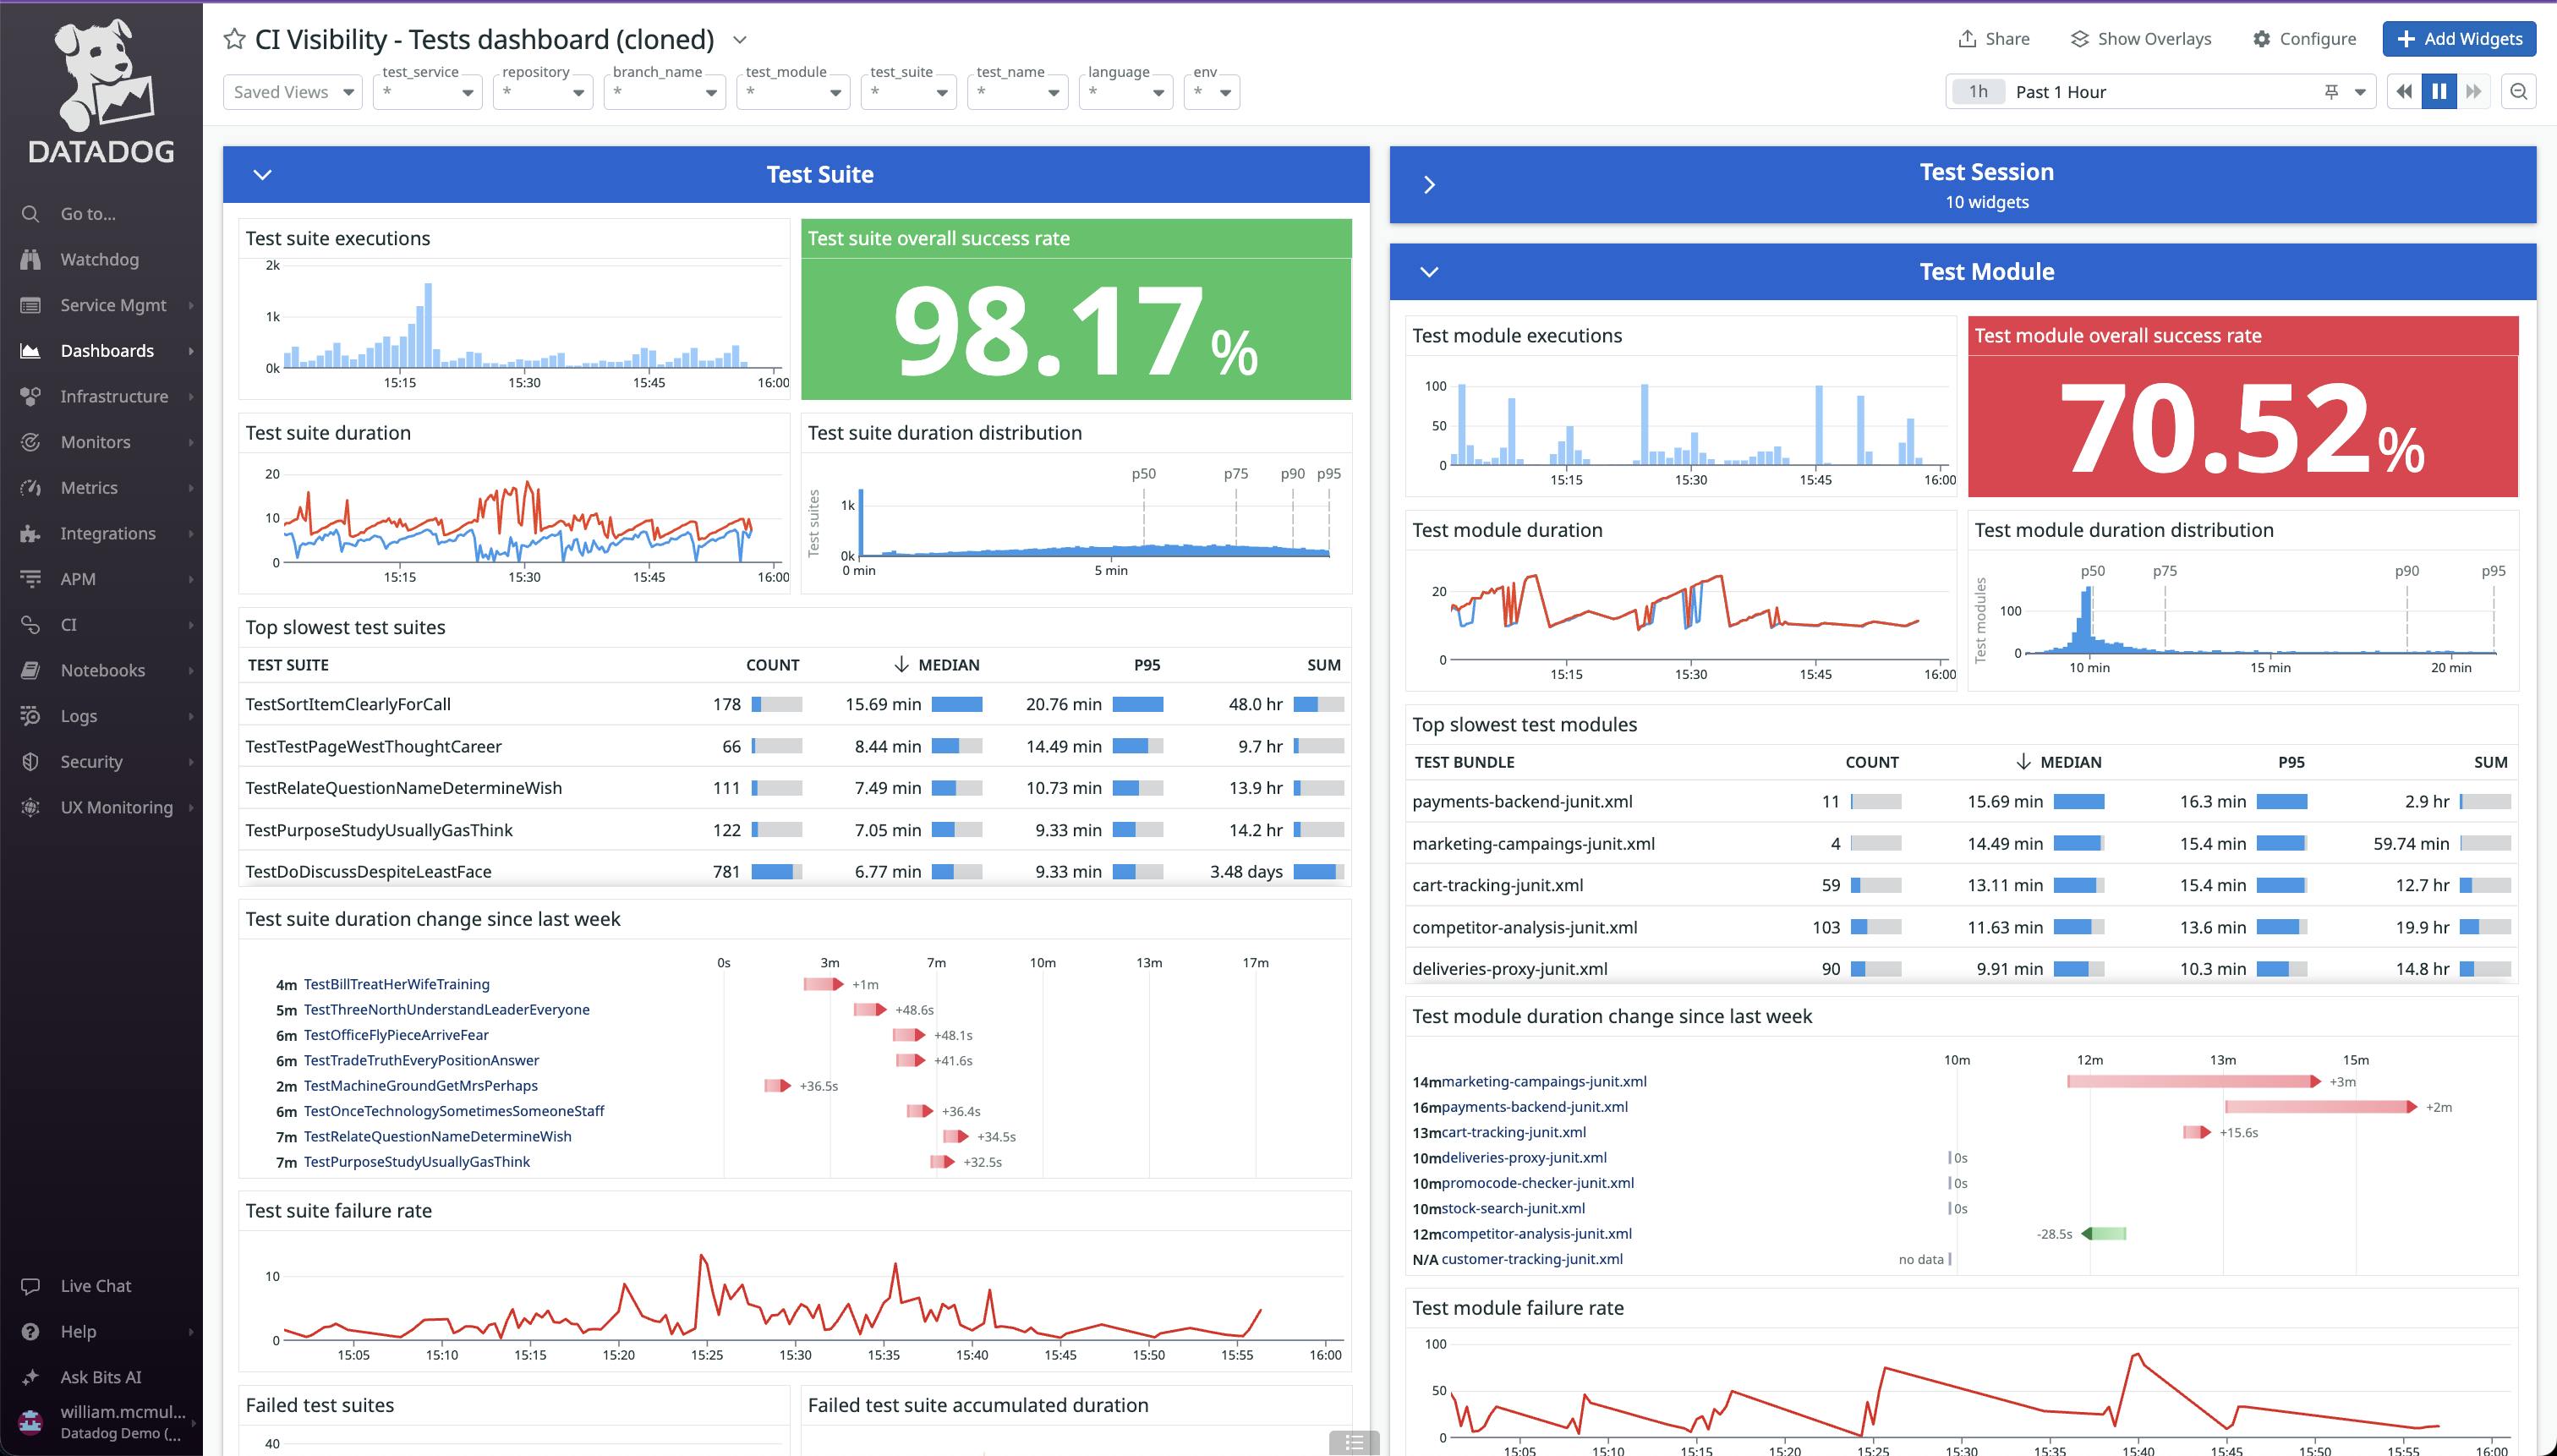
Task: Toggle Show Overlays on the dashboard
Action: (2140, 39)
